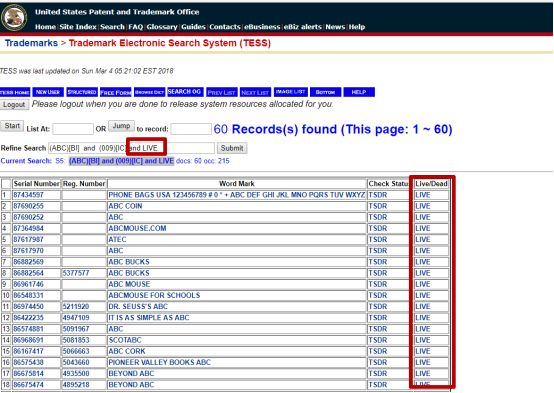Open the ABC CORK word mark
The height and width of the screenshot is (393, 554).
pyautogui.click(x=126, y=351)
